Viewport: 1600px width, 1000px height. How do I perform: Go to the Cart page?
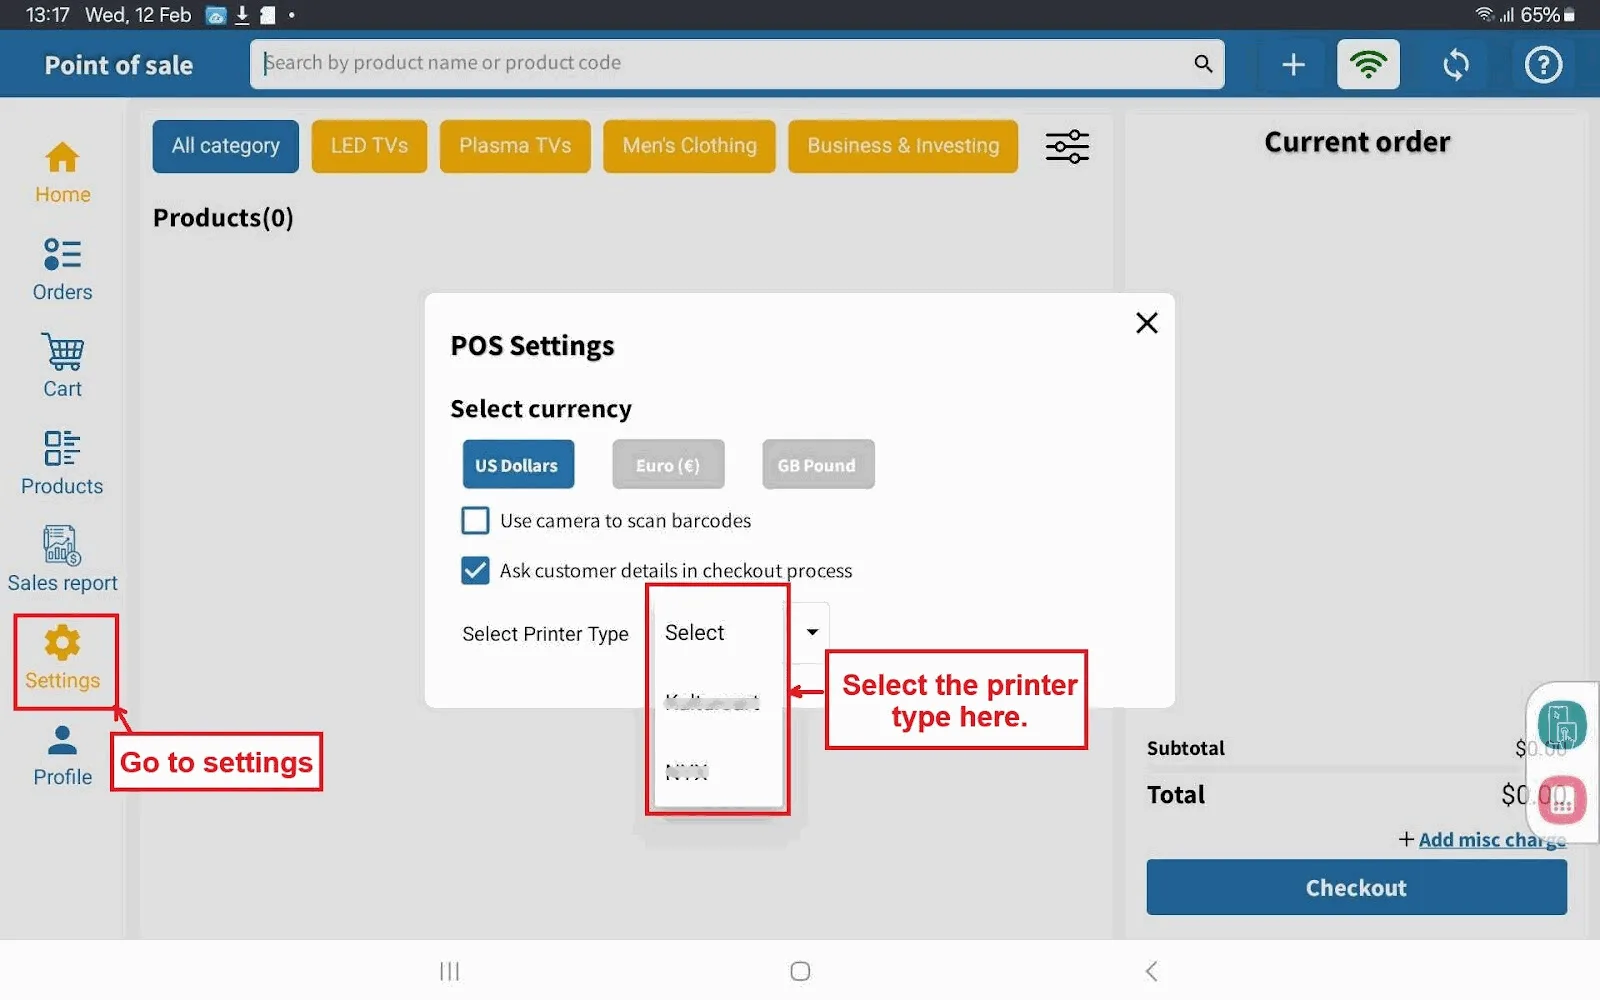[x=62, y=367]
